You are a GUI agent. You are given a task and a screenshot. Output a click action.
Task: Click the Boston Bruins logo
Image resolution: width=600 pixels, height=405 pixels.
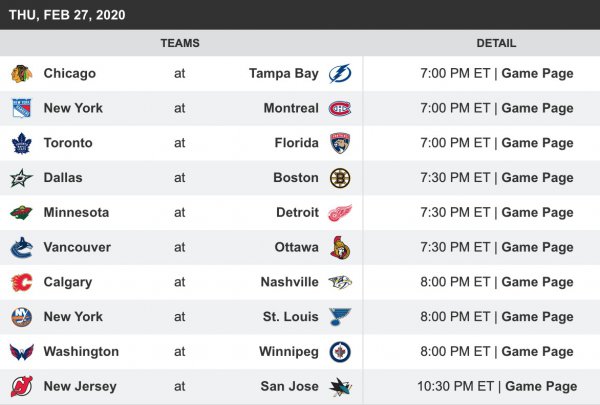point(340,178)
